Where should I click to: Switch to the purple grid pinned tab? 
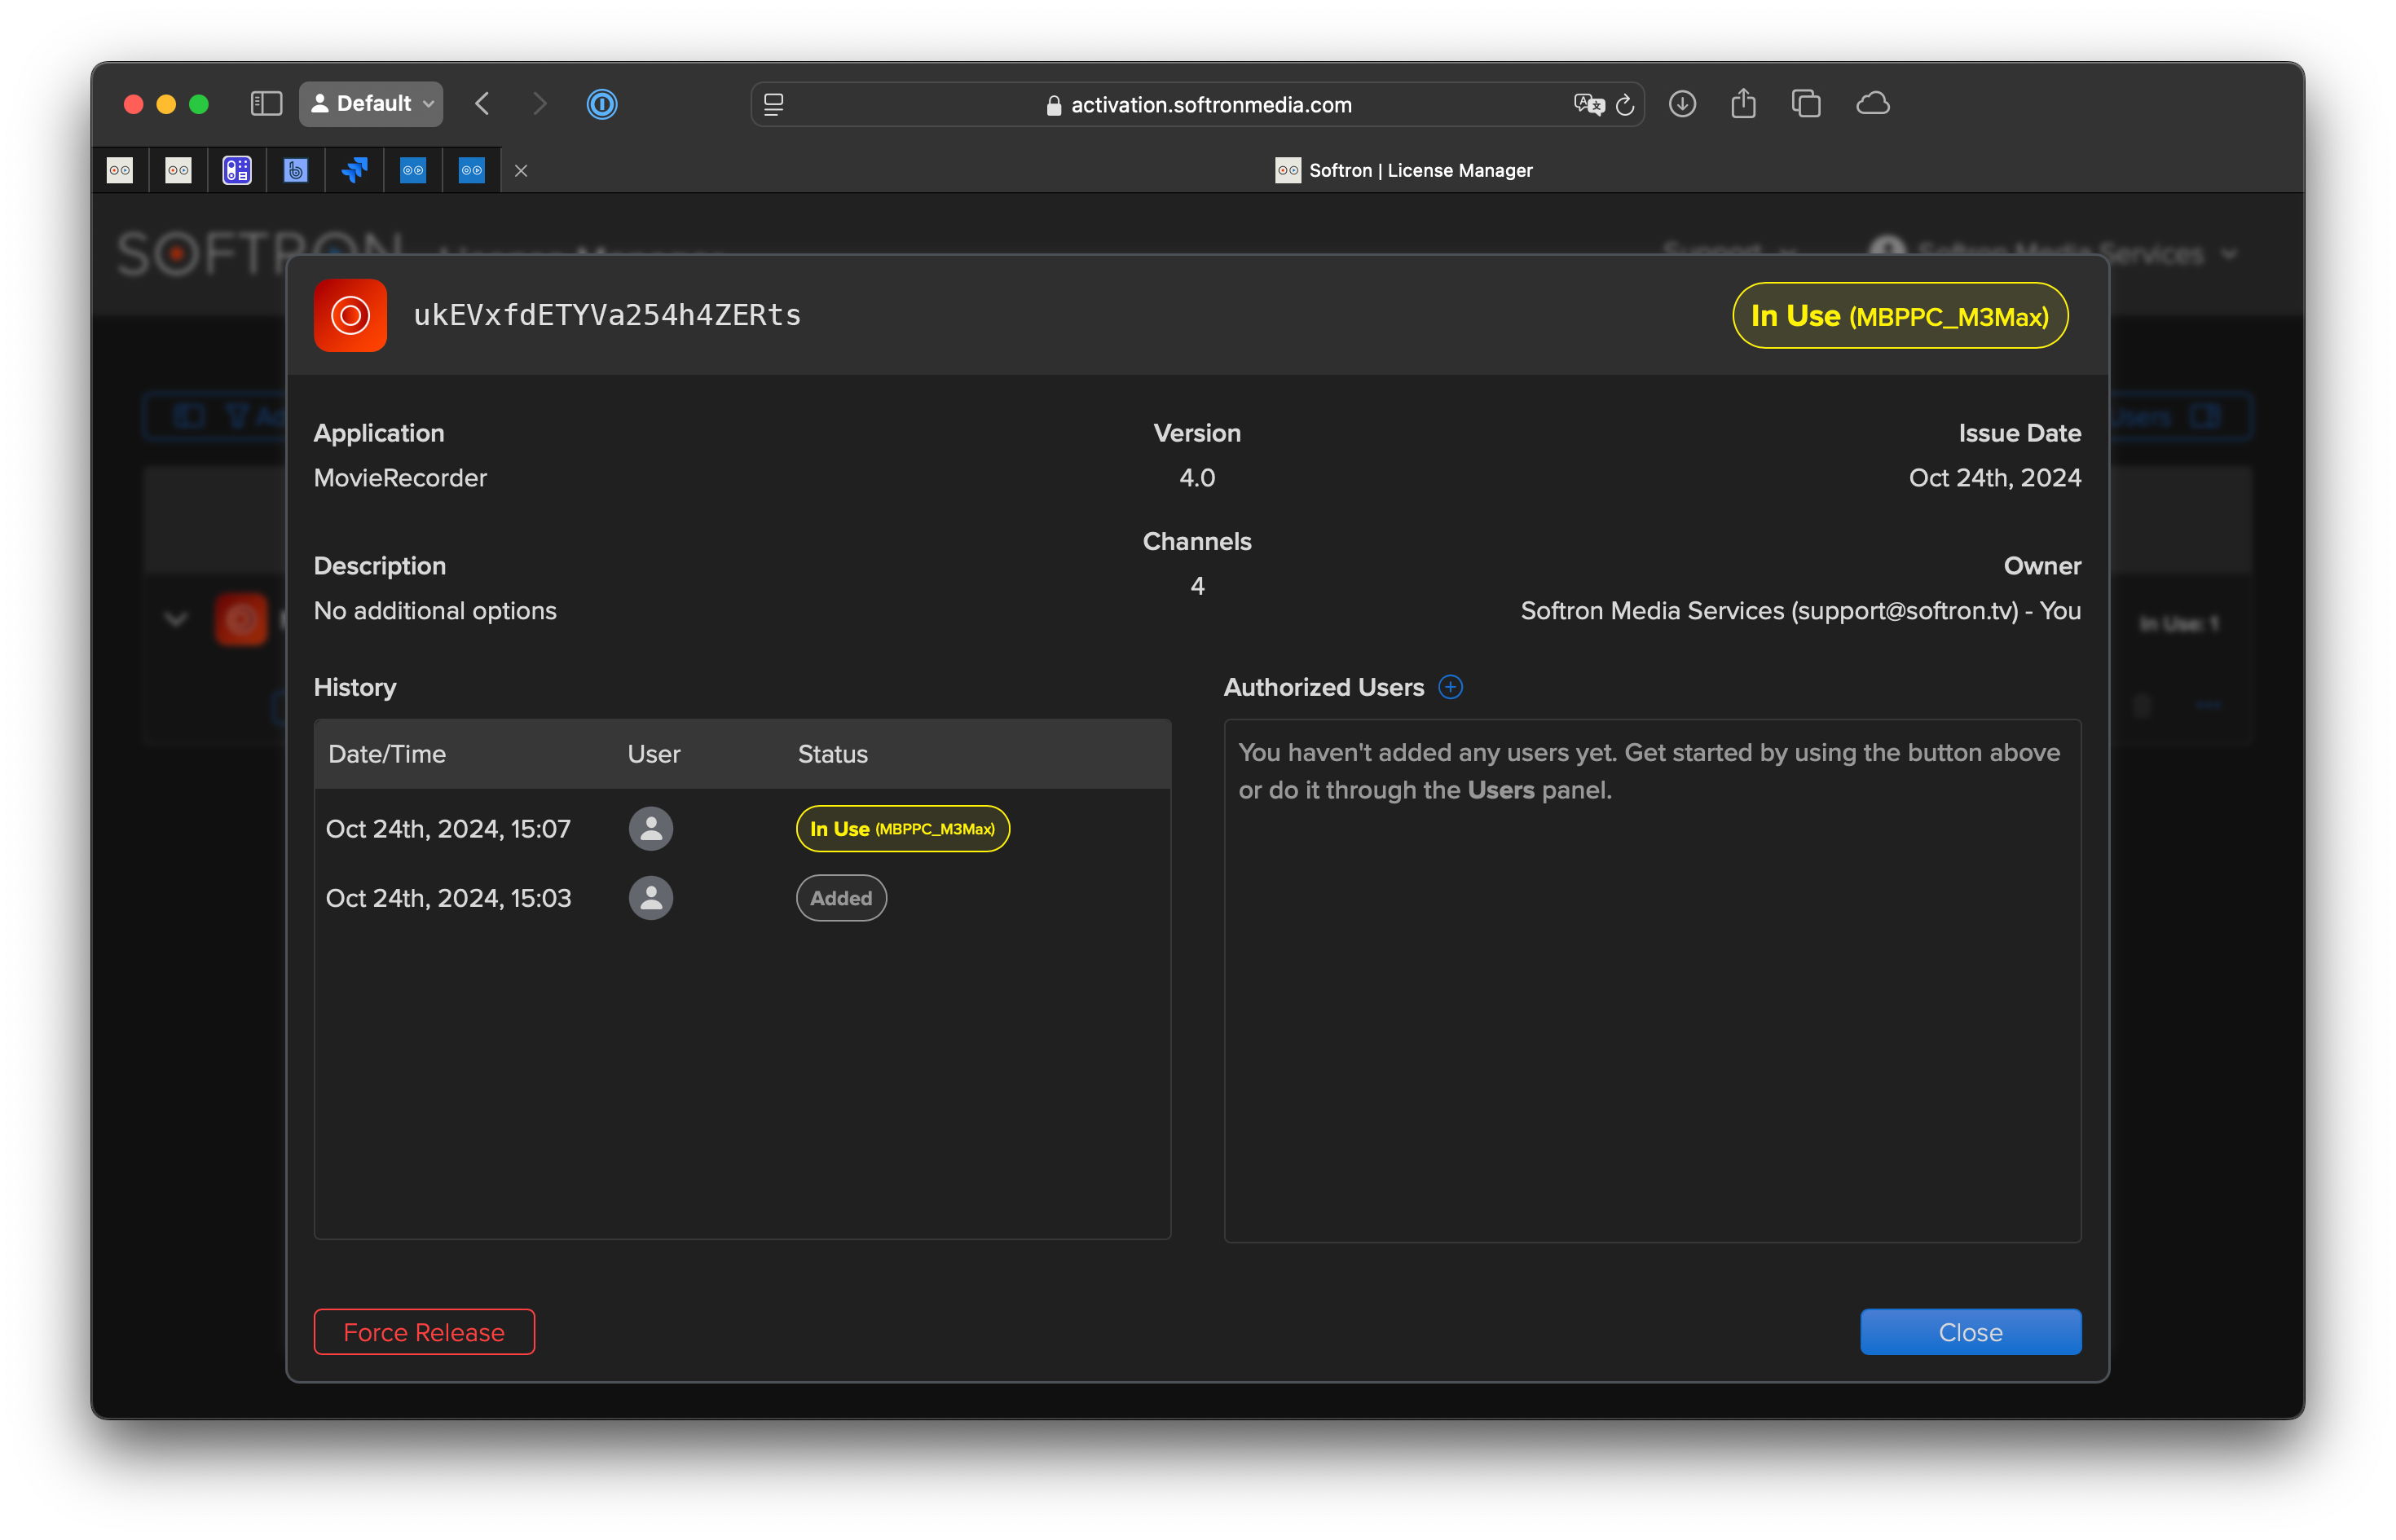(237, 170)
